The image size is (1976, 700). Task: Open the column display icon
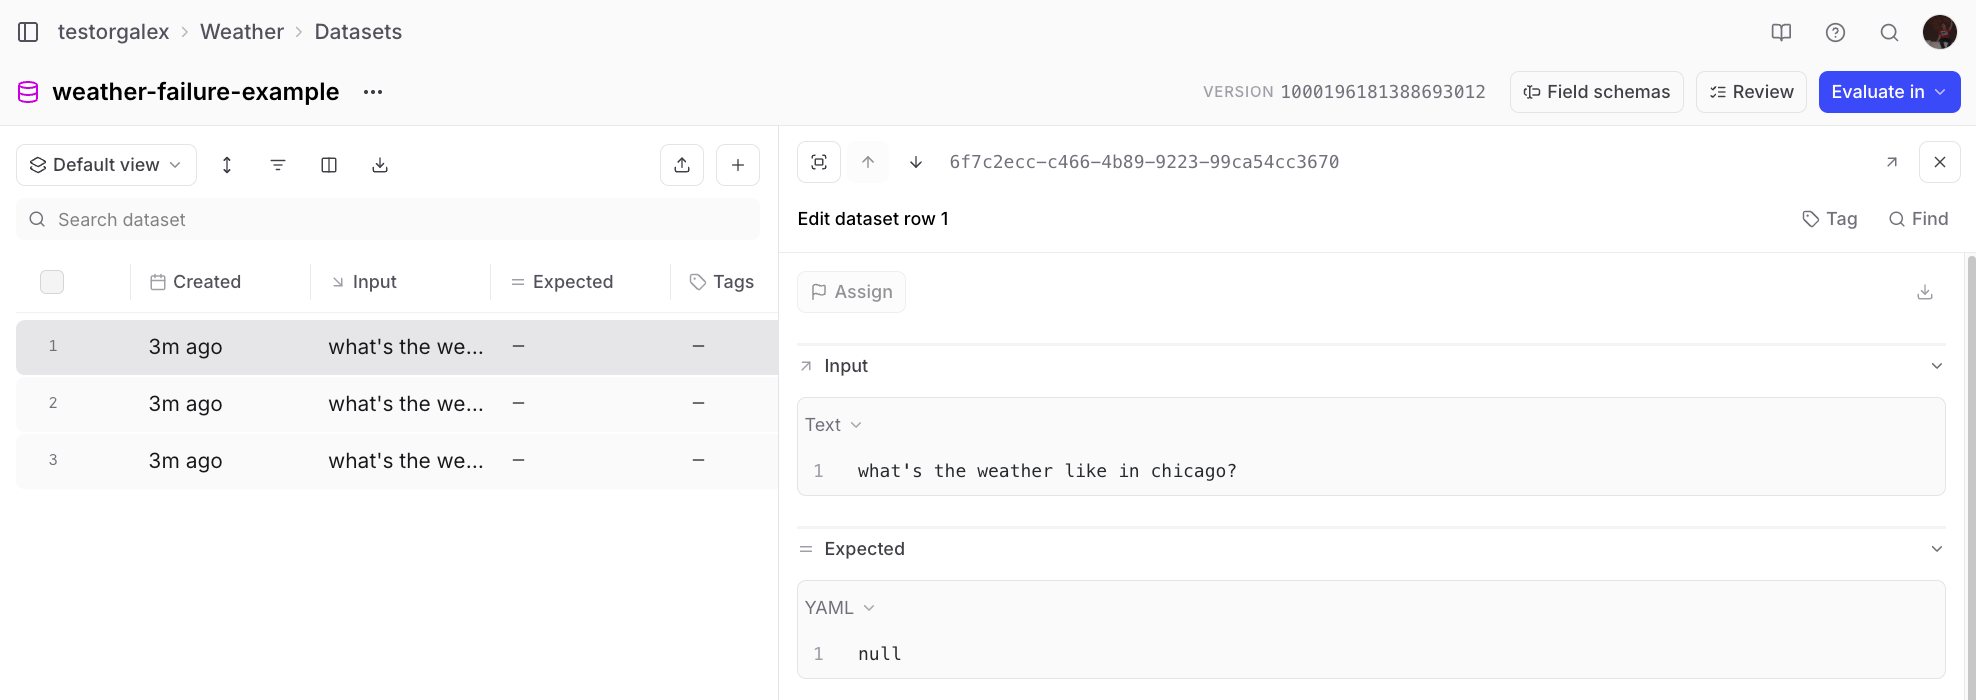click(329, 165)
